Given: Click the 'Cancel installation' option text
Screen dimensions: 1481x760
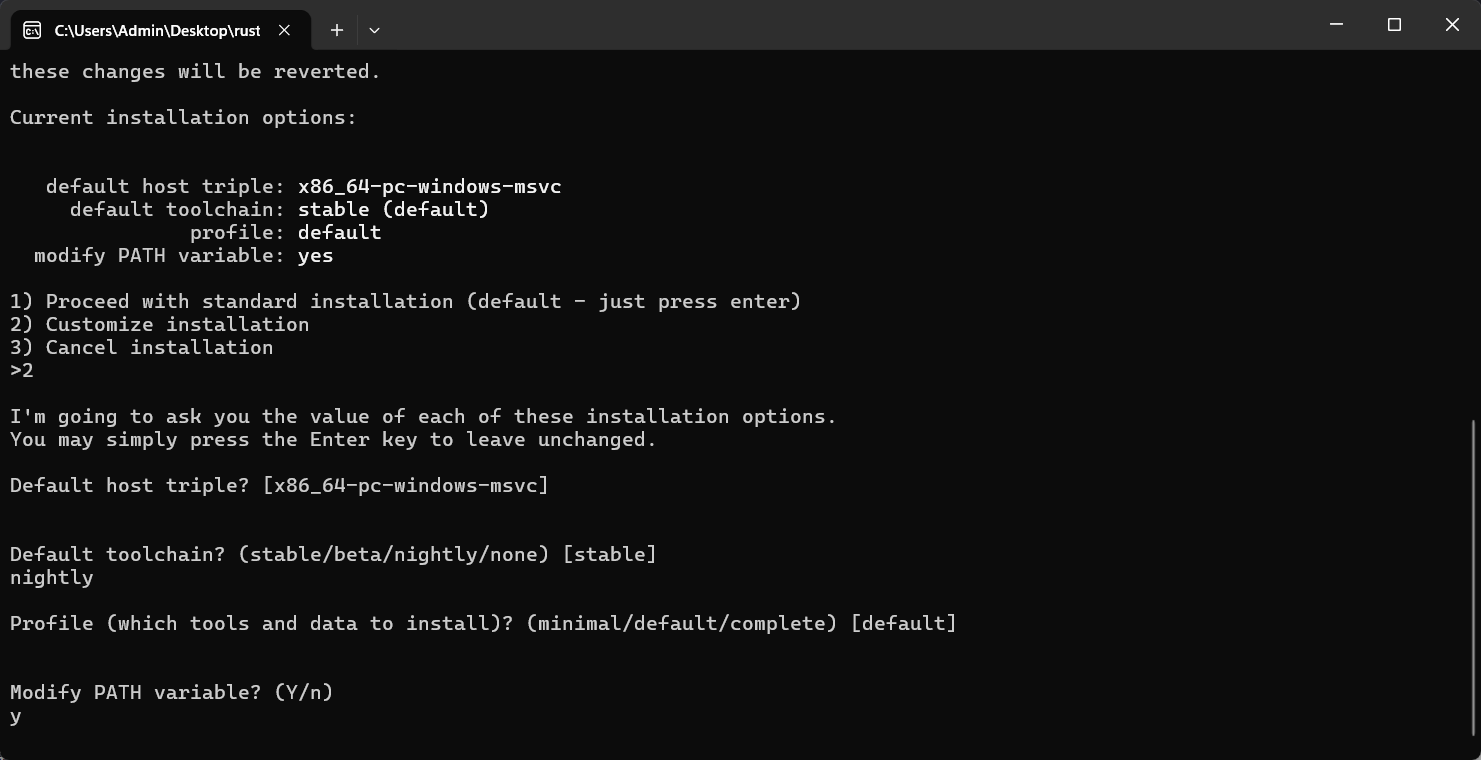Looking at the screenshot, I should click(x=159, y=347).
